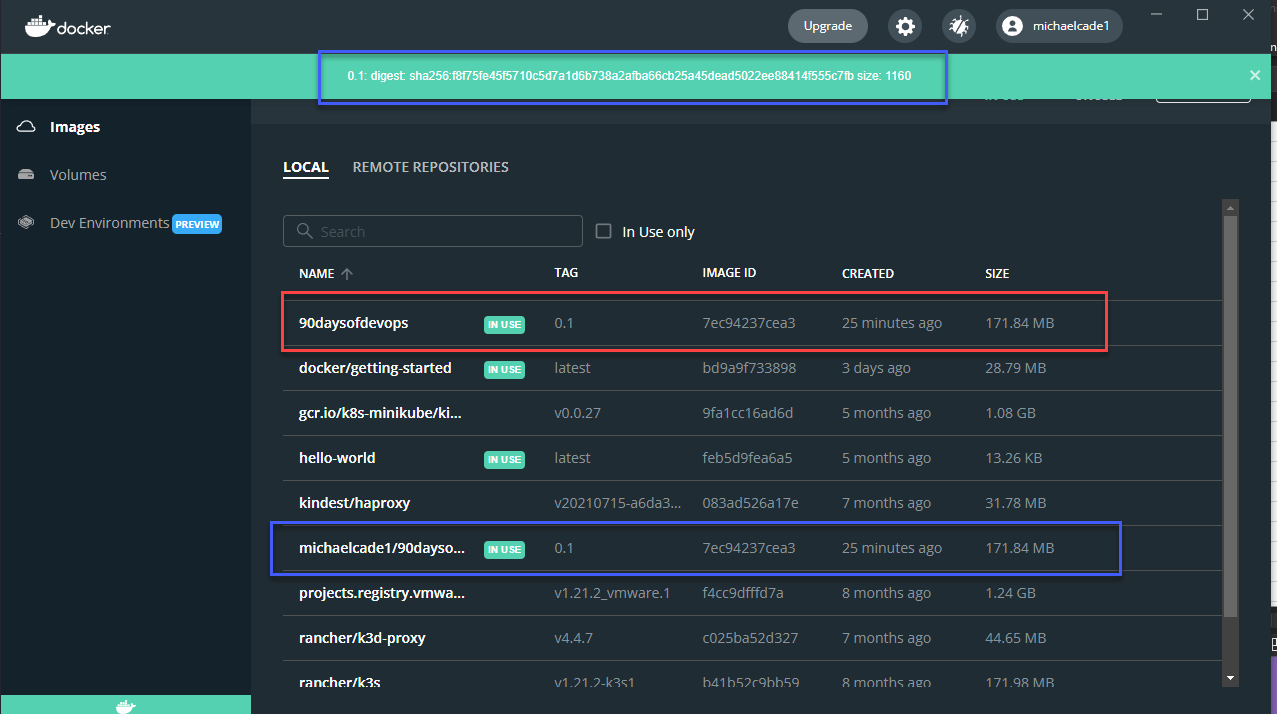Click the Volumes drive icon in sidebar
The width and height of the screenshot is (1277, 714).
click(27, 175)
